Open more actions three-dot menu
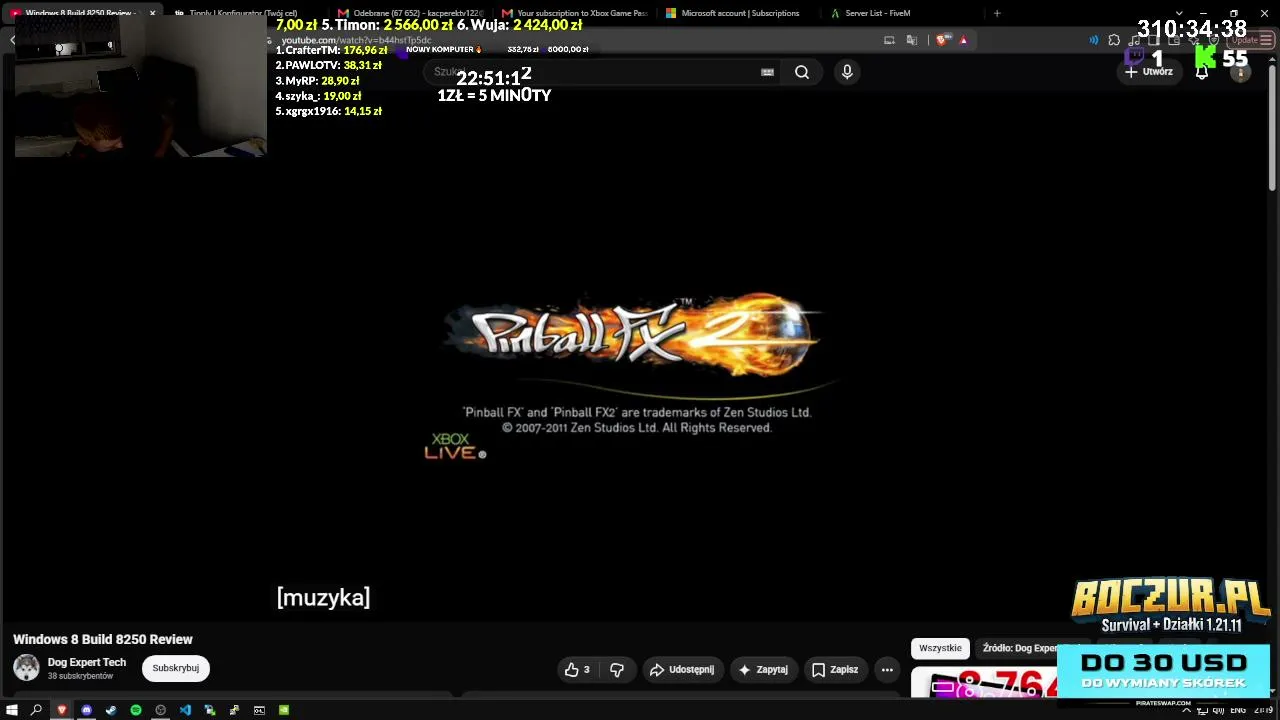1280x720 pixels. click(x=887, y=670)
